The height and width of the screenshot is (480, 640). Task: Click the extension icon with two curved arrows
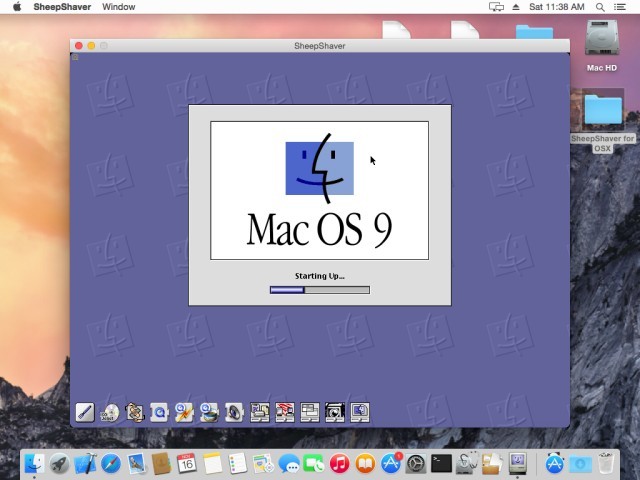click(x=135, y=412)
